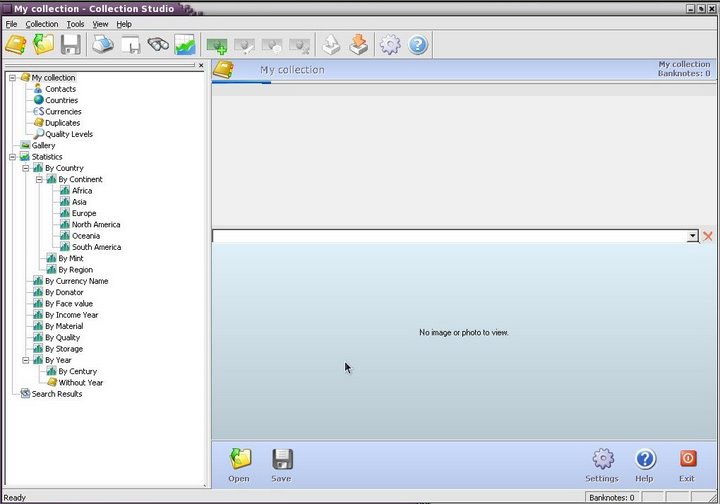The image size is (720, 504).
Task: Open the filter combo box dropdown arrow
Action: (692, 236)
